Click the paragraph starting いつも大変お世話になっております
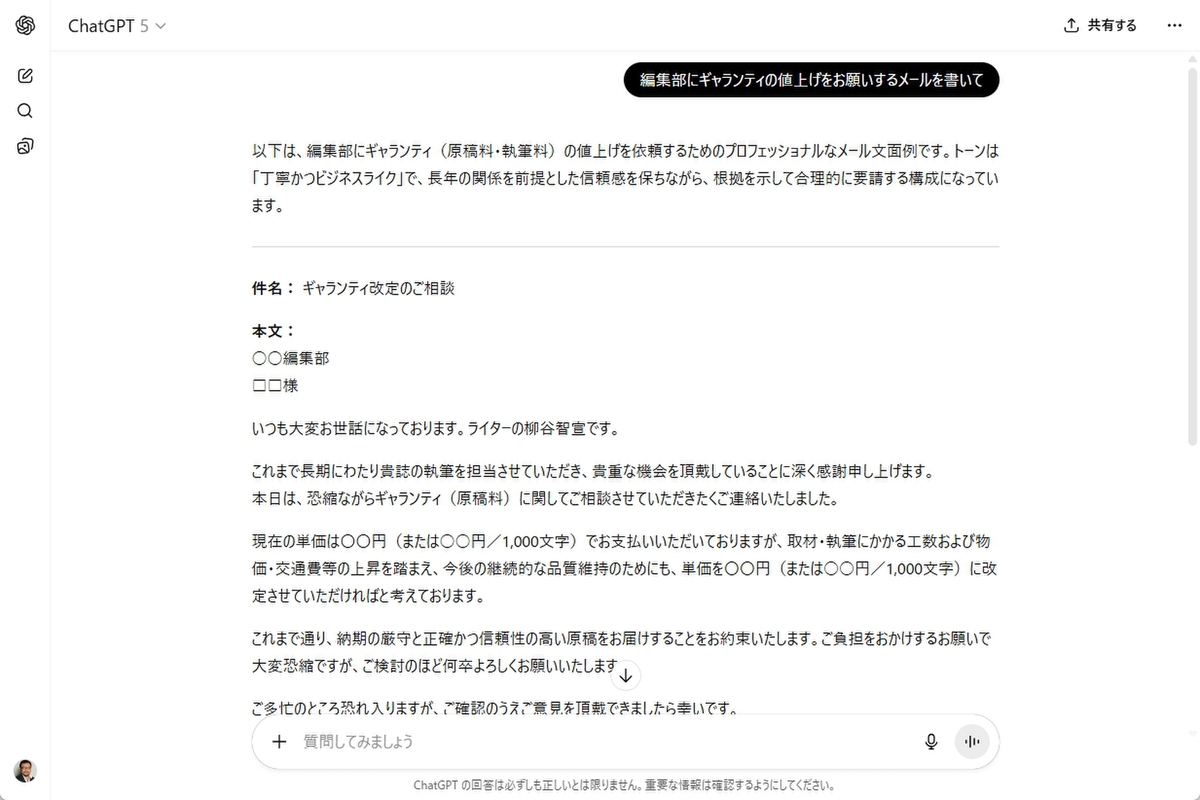1200x800 pixels. click(435, 430)
